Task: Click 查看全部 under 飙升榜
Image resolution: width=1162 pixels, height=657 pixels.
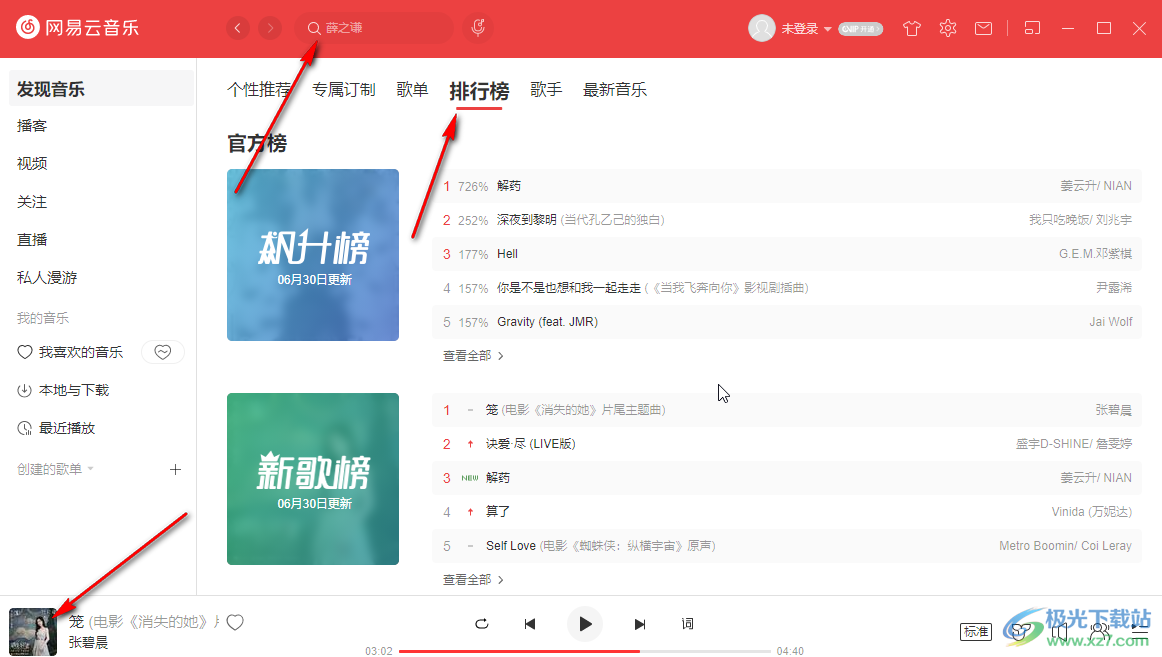Action: 473,356
